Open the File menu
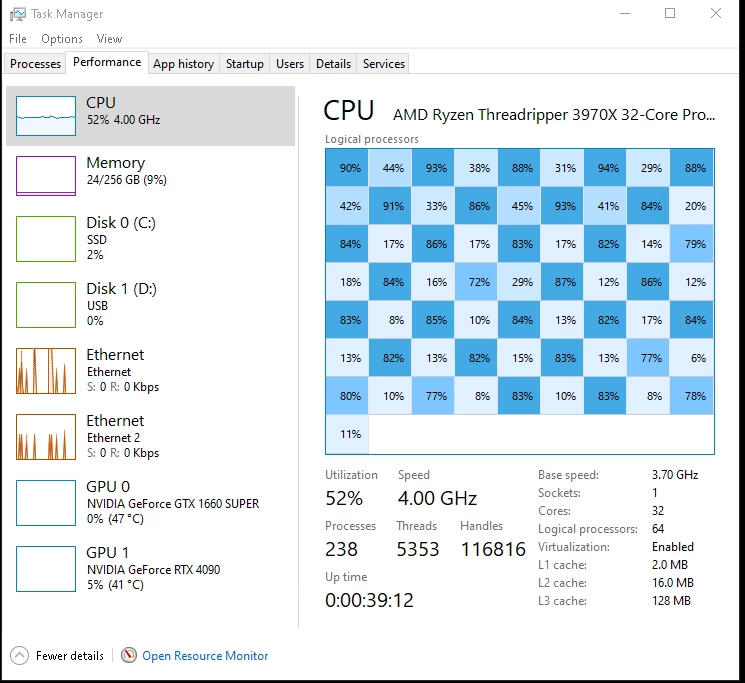745x683 pixels. pos(18,39)
